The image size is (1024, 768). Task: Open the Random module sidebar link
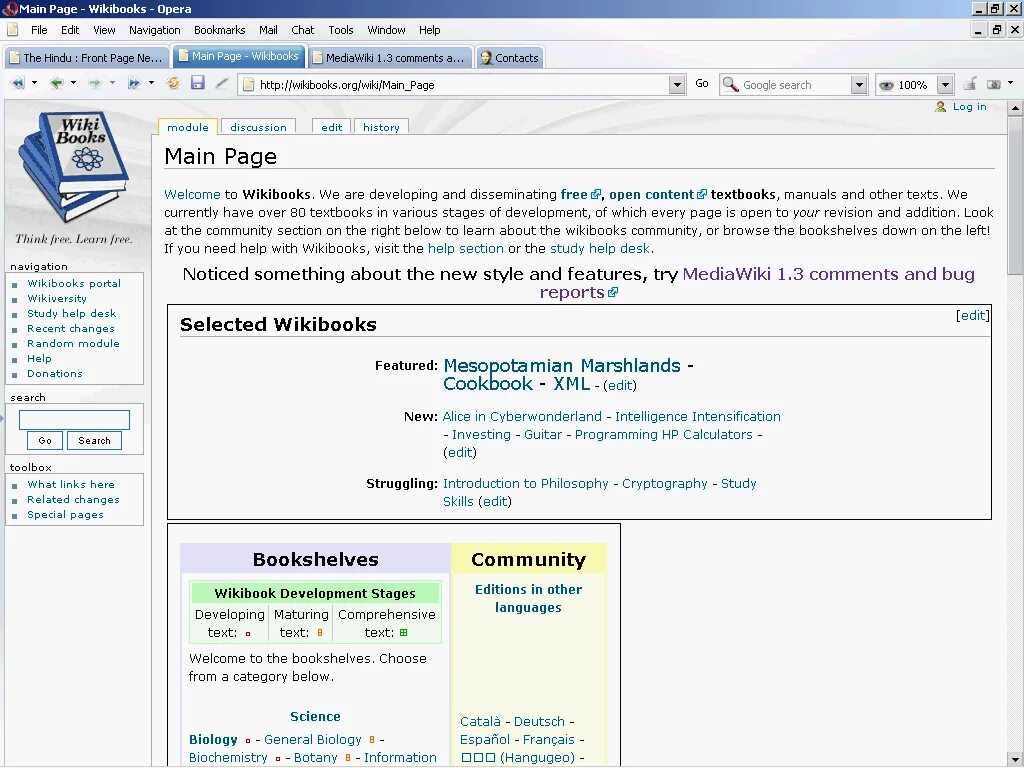pos(73,344)
